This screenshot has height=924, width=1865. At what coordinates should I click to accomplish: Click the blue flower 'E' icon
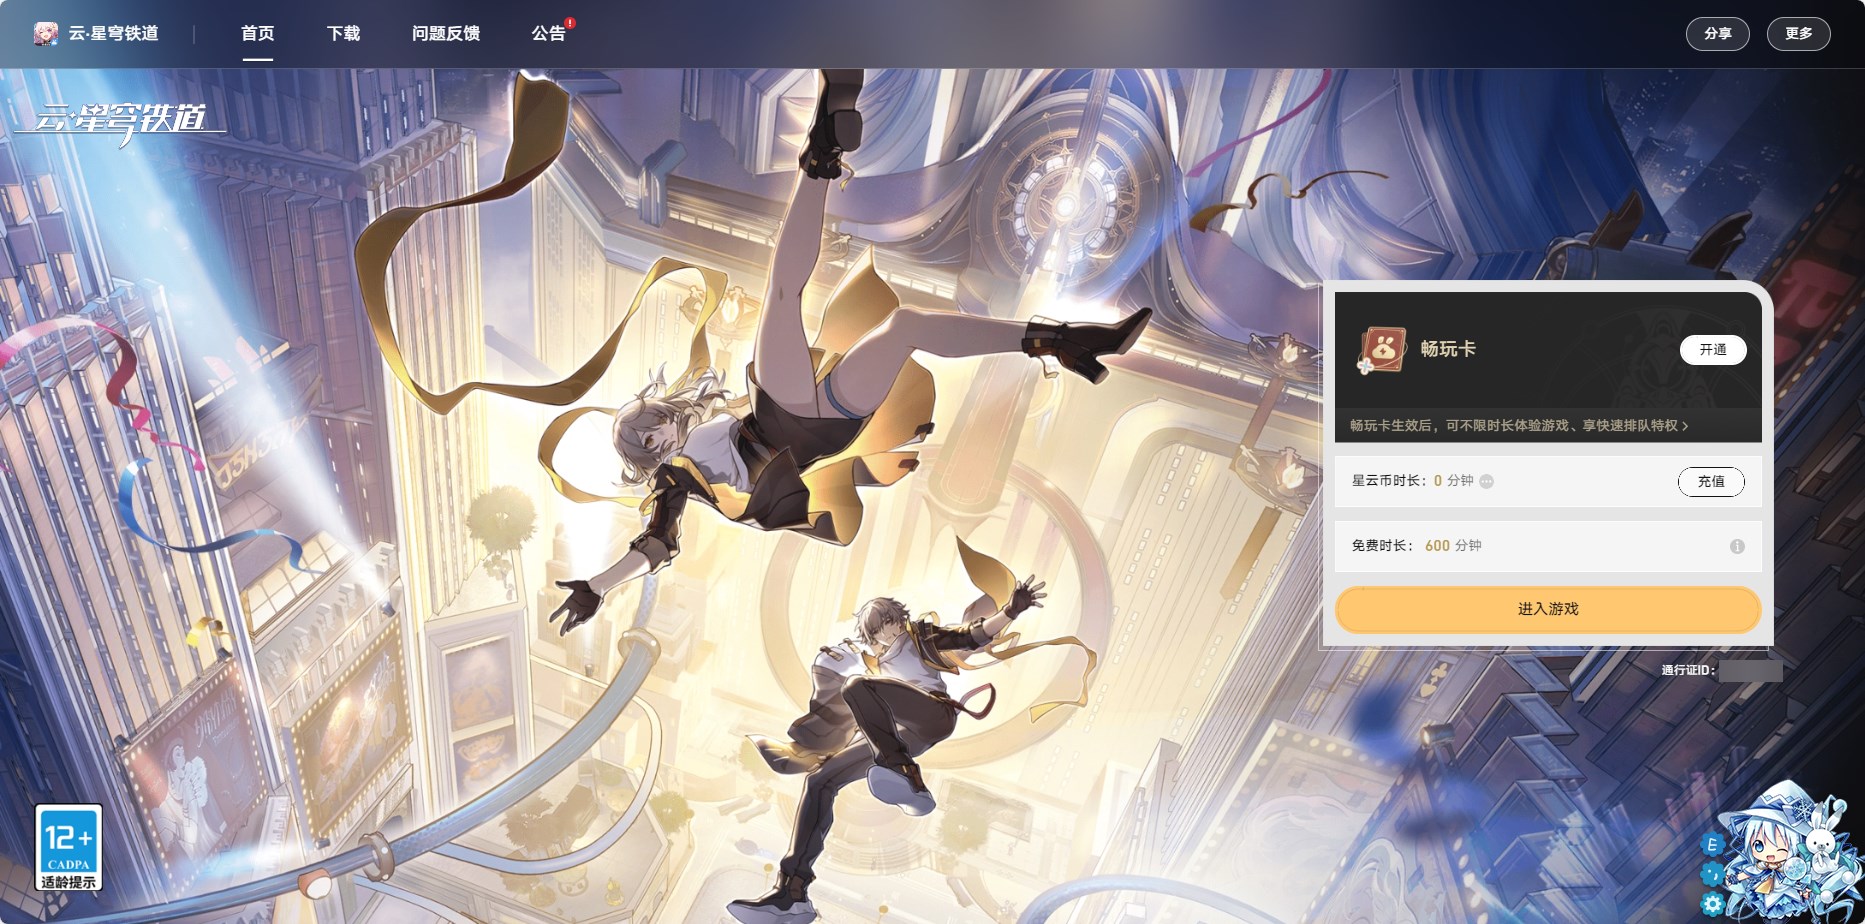[x=1711, y=845]
